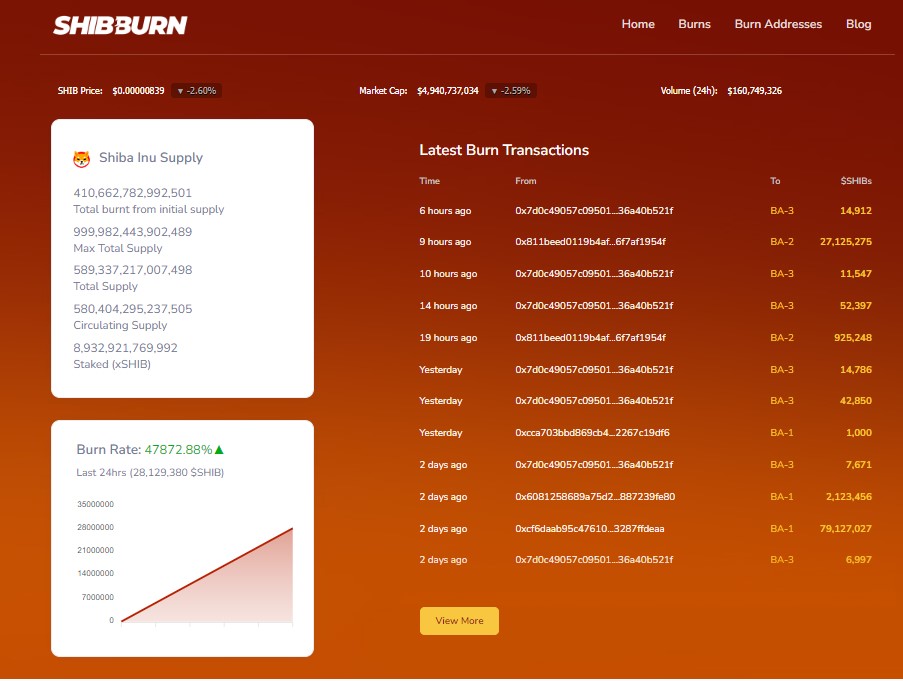Screen dimensions: 903x681
Task: Click the 6,997 burn amount
Action: click(859, 560)
